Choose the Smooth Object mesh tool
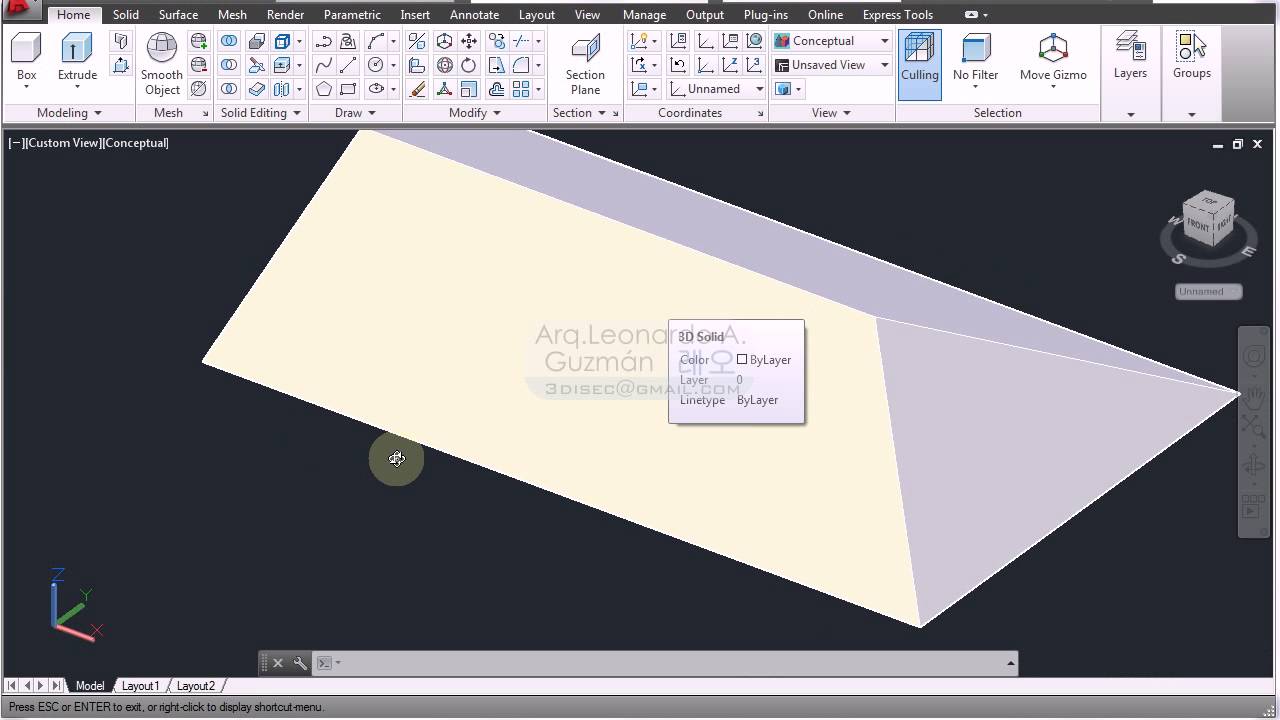 coord(162,64)
